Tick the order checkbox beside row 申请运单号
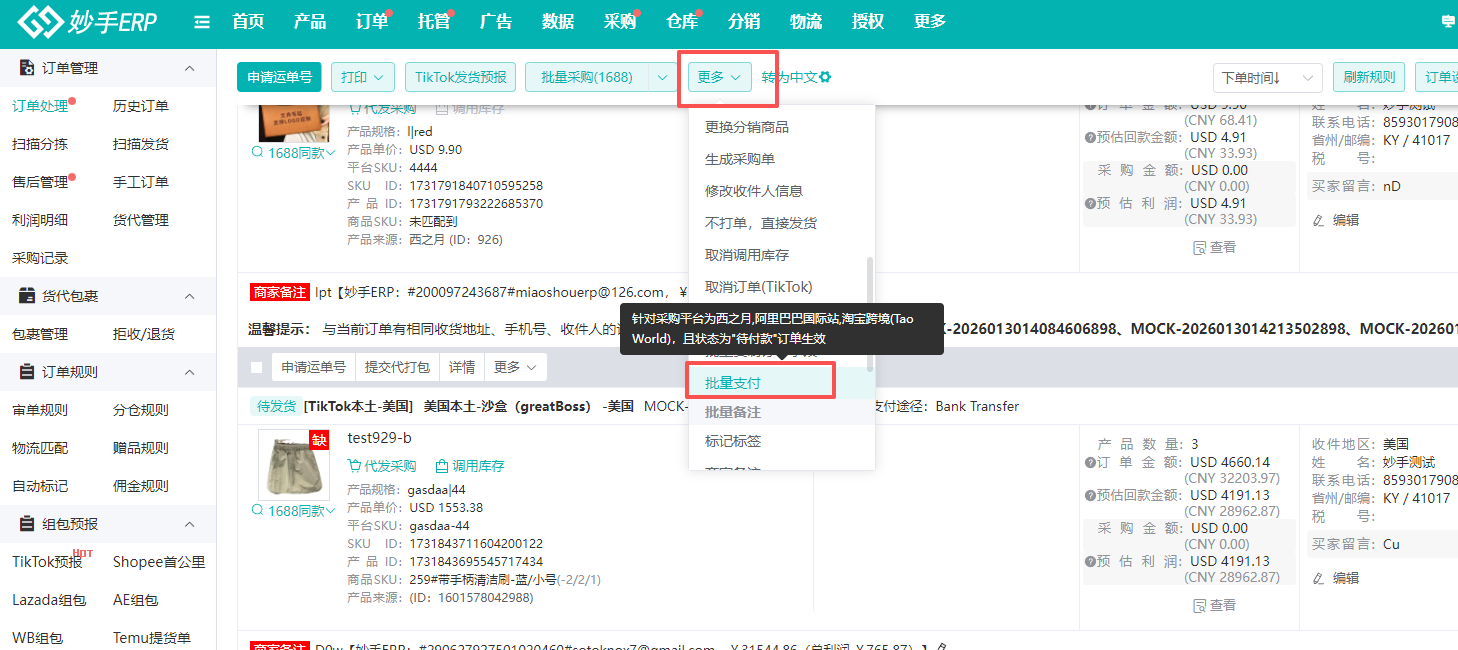 click(256, 367)
